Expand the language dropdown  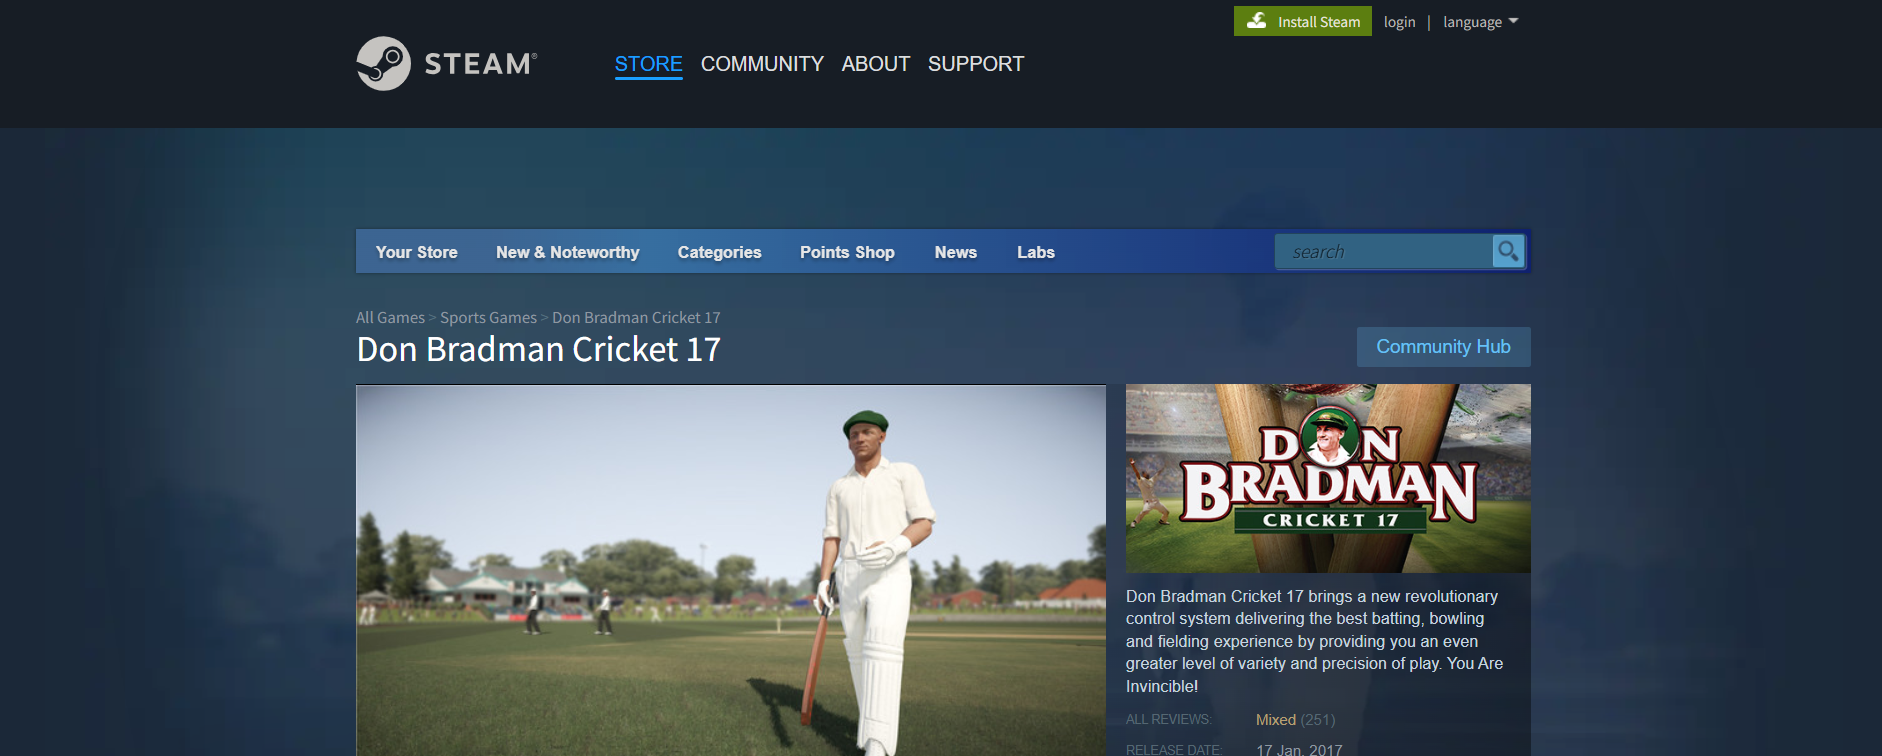[x=1480, y=22]
